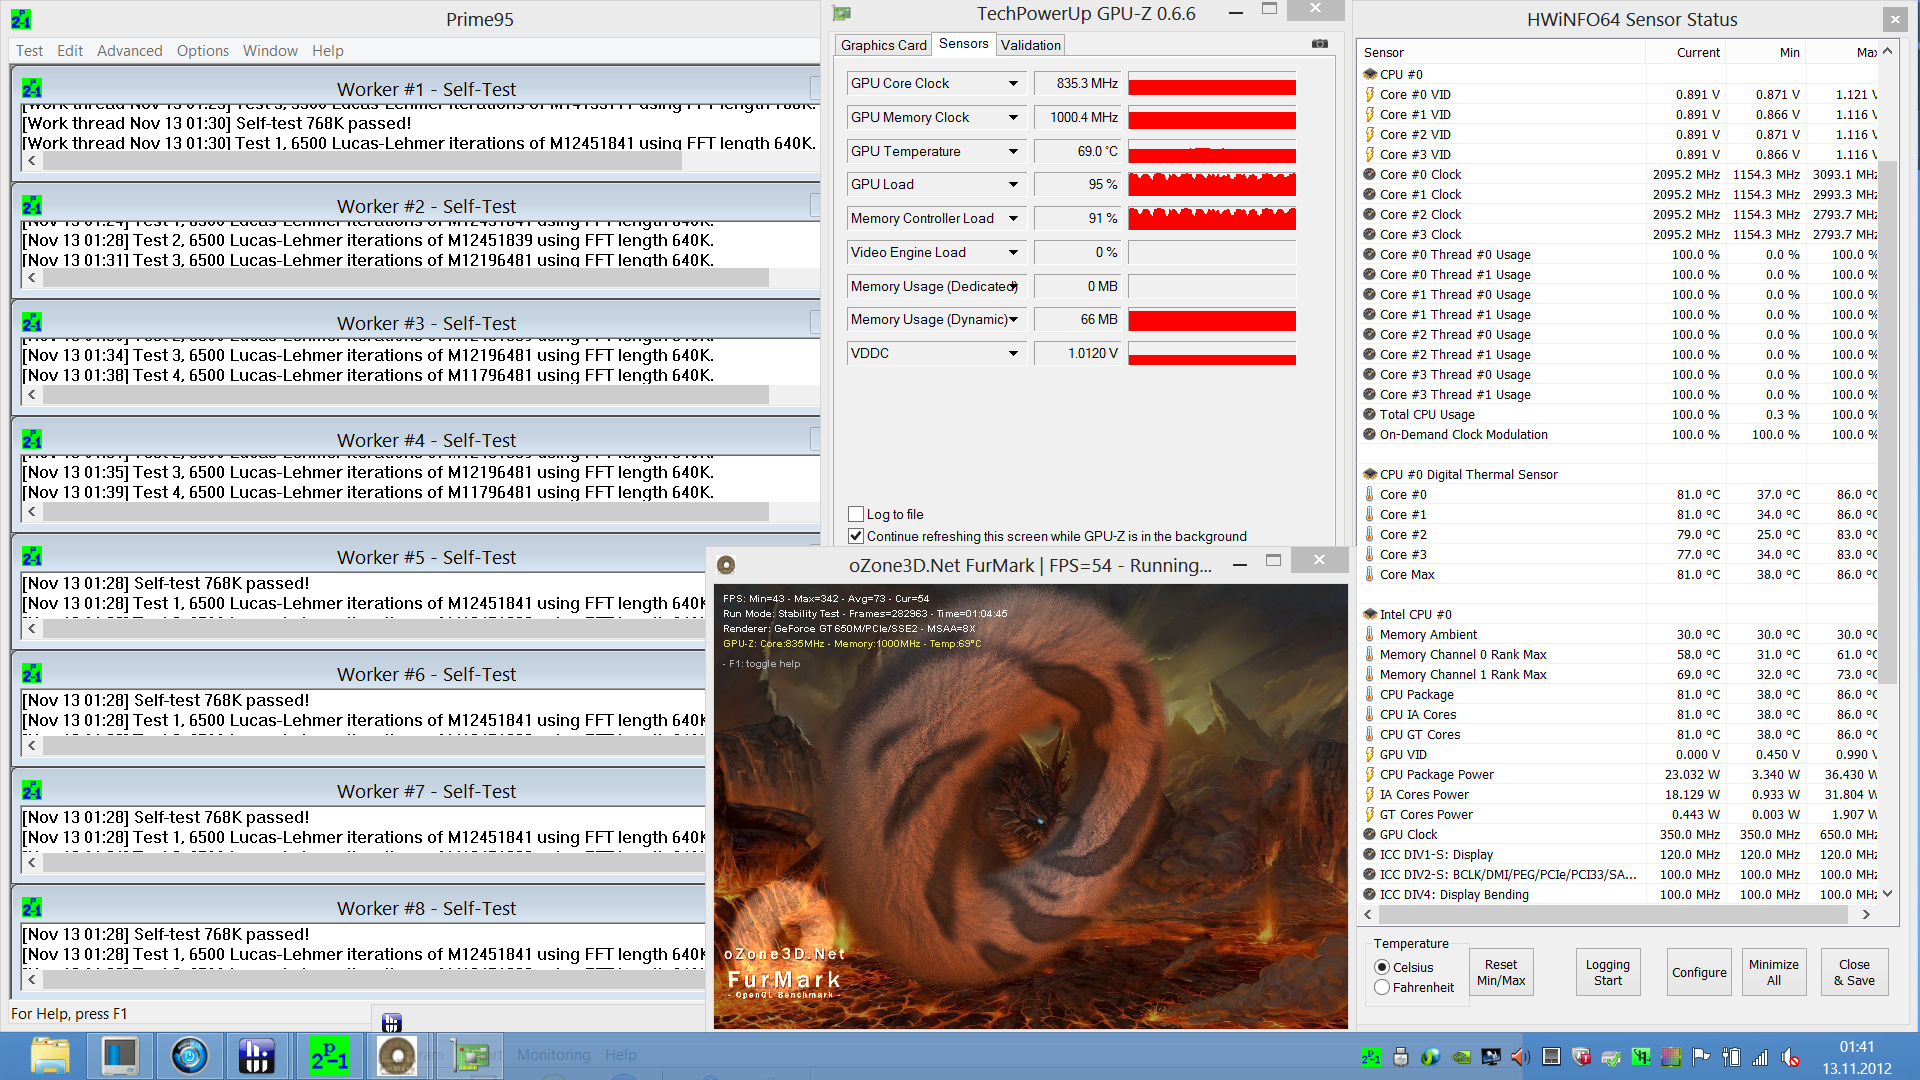Click GPU-Z taskbar icon
Image resolution: width=1920 pixels, height=1080 pixels.
coord(470,1056)
